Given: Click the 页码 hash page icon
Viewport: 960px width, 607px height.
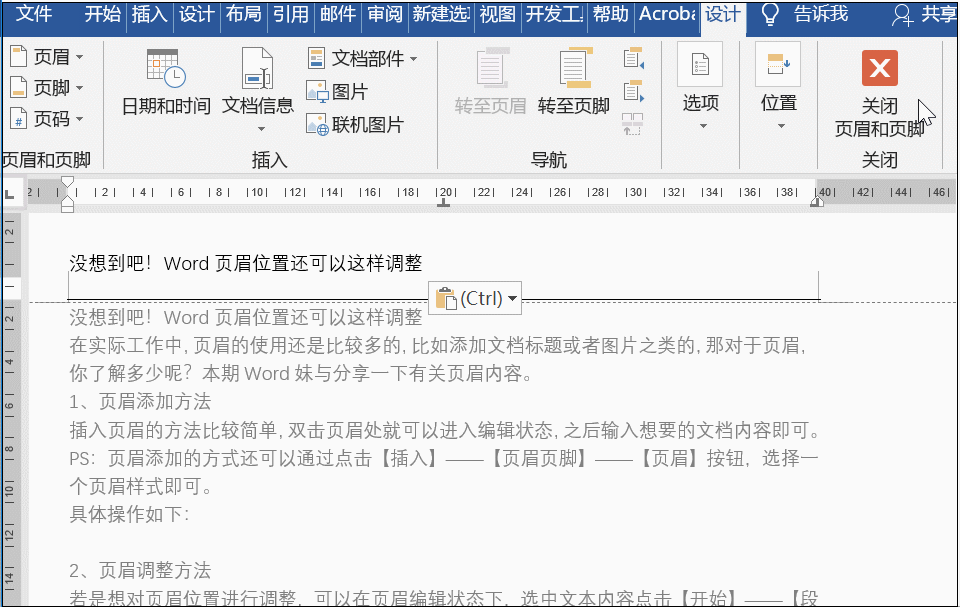Looking at the screenshot, I should point(18,118).
